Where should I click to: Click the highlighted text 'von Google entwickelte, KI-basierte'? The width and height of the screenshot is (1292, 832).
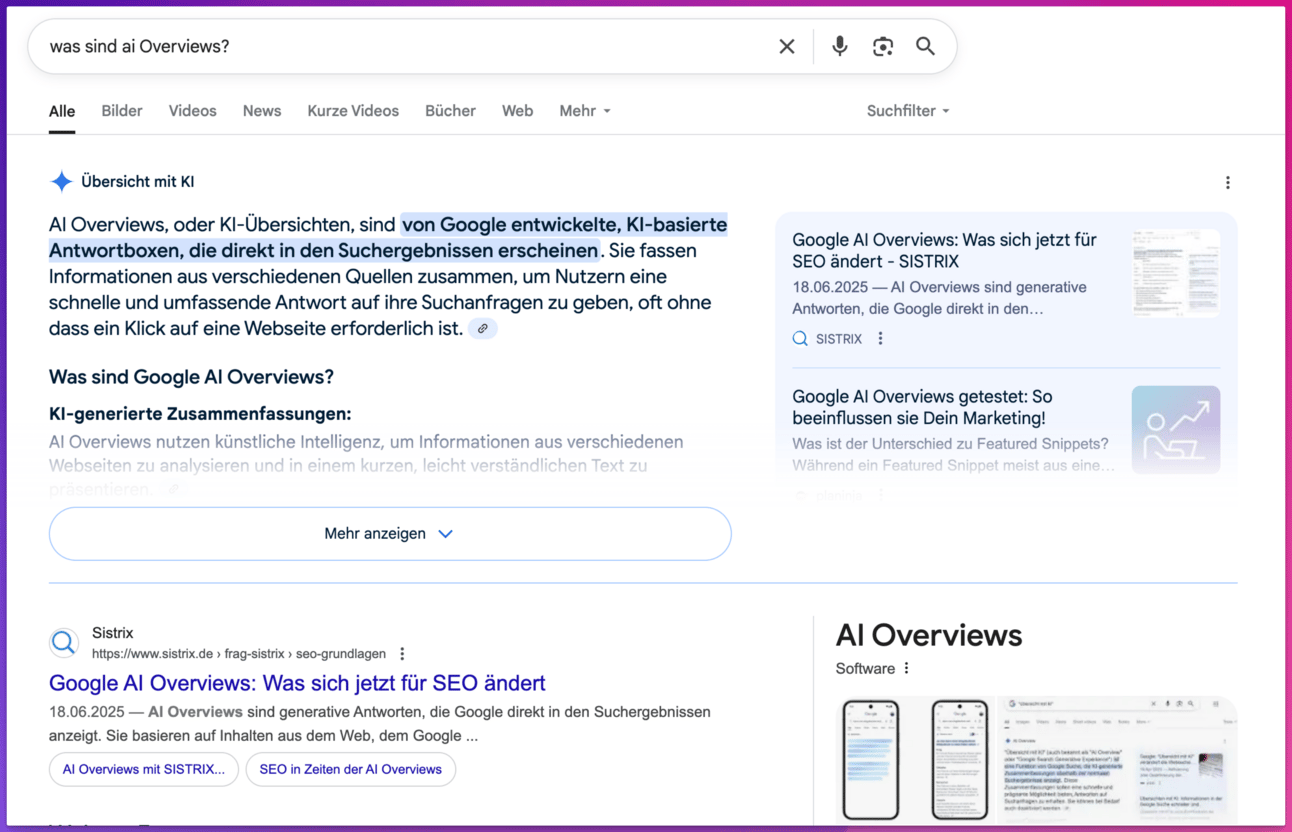[564, 224]
